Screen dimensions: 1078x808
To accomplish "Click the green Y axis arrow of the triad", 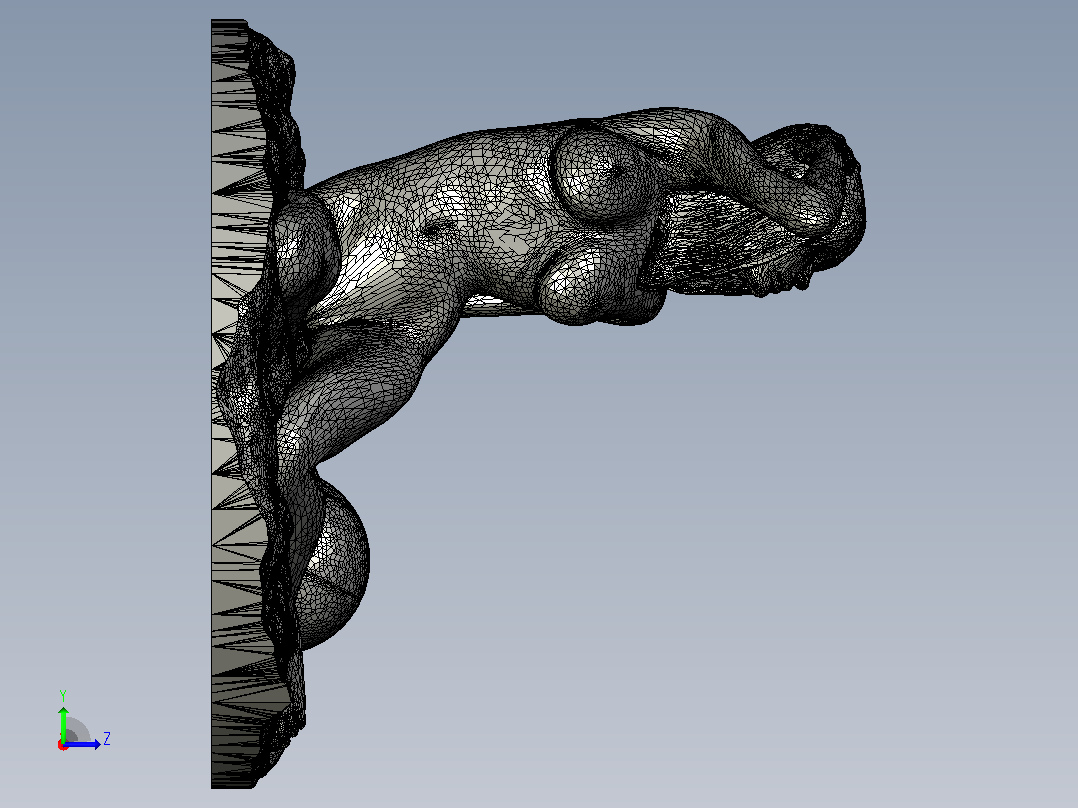I will tap(63, 723).
